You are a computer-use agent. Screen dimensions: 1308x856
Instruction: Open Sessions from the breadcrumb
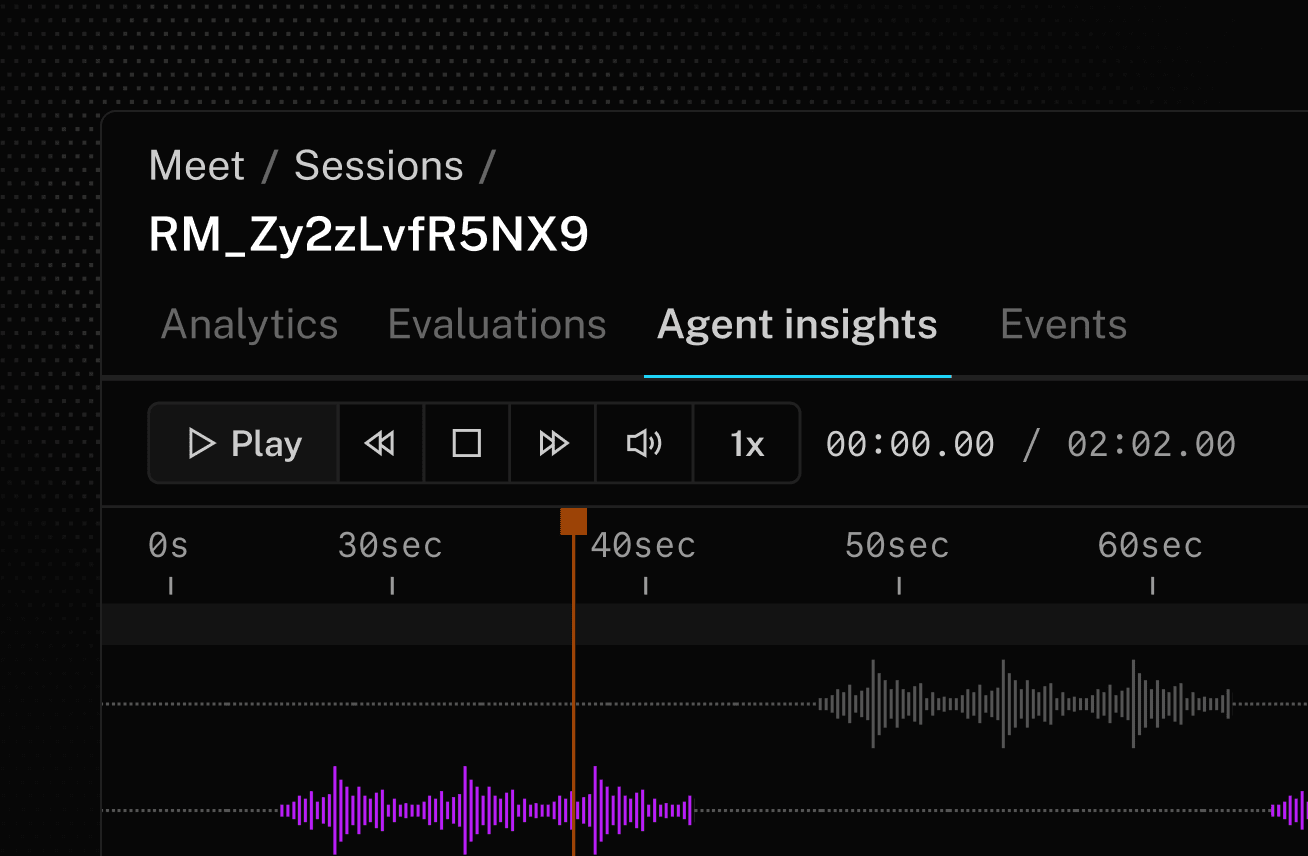[378, 164]
